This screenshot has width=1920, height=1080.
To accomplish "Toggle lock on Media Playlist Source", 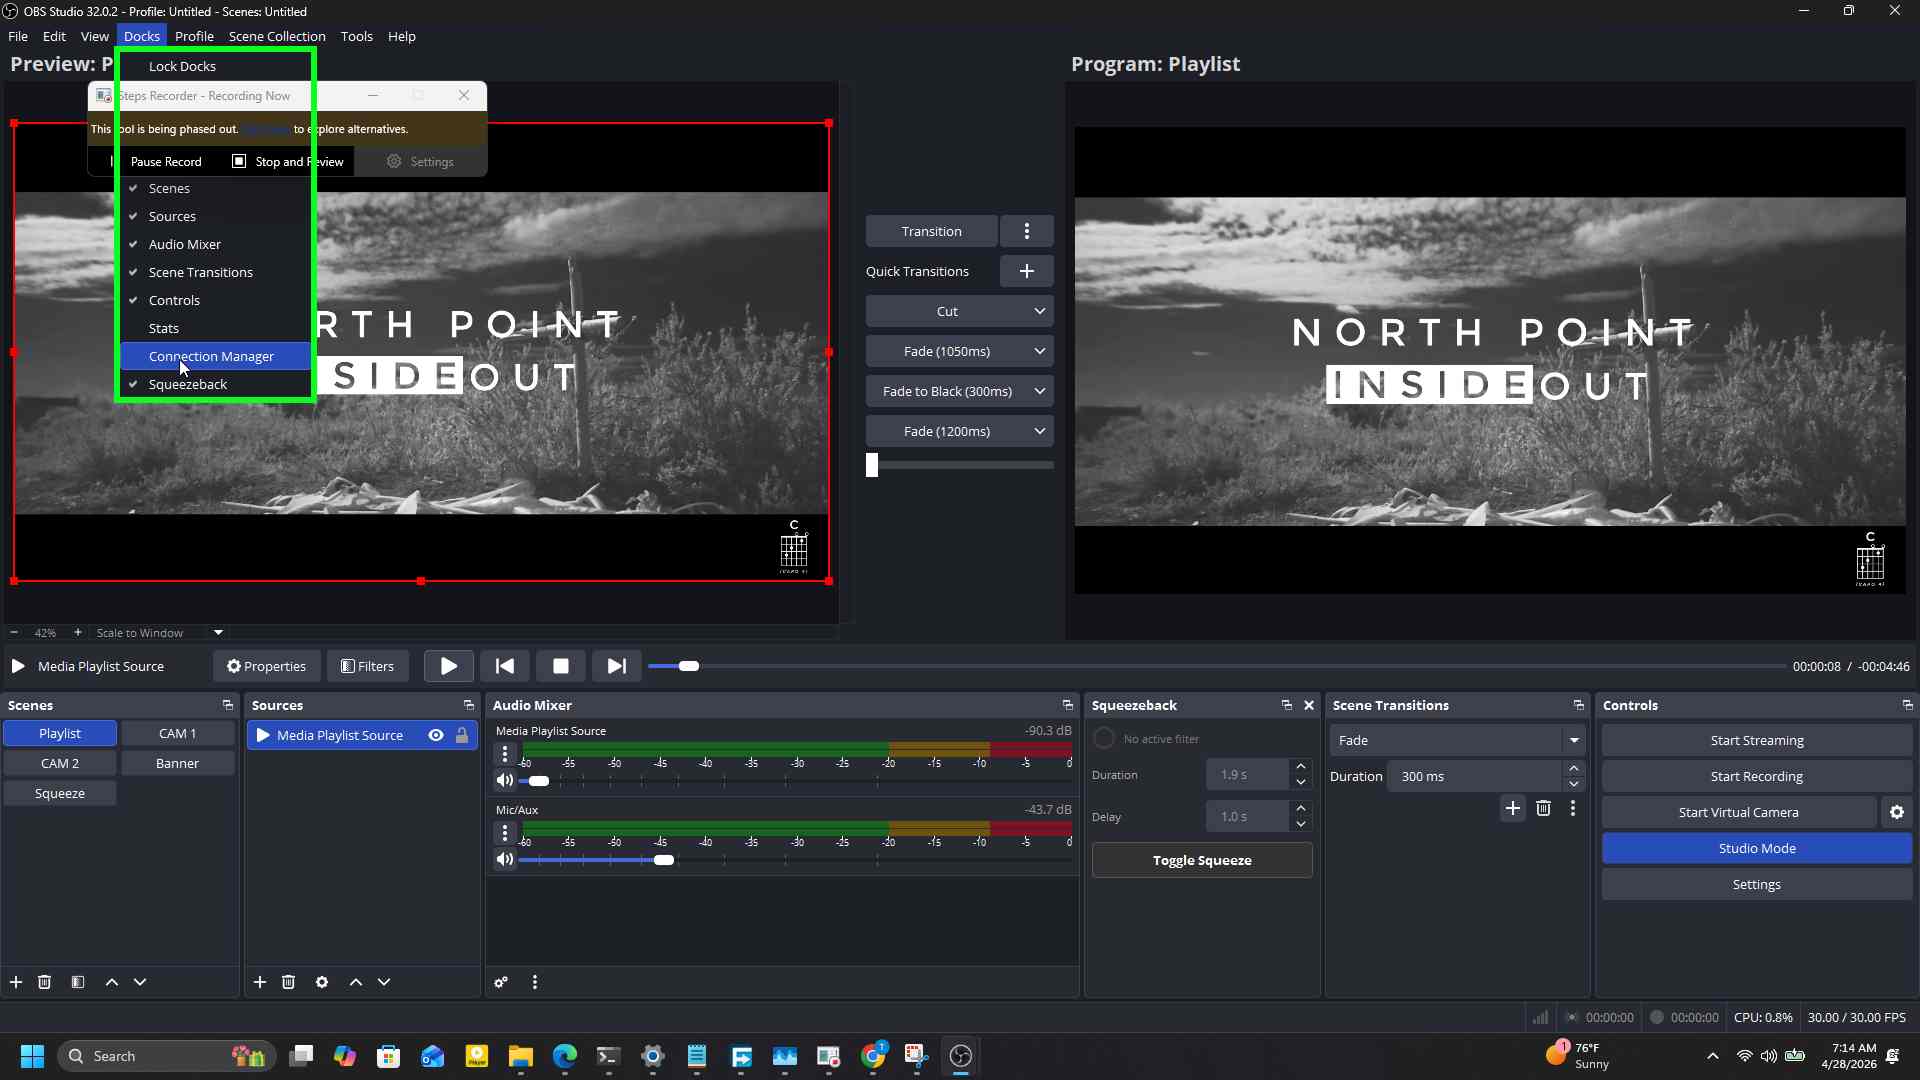I will point(462,735).
